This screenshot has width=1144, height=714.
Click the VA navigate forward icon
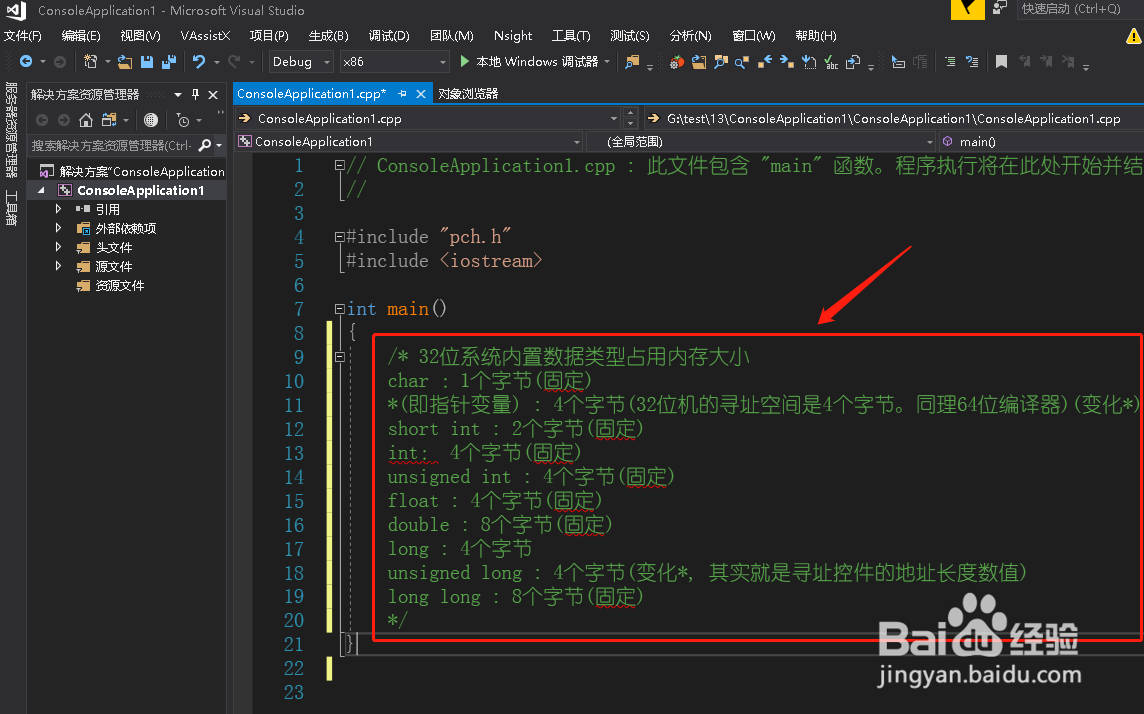pos(786,62)
